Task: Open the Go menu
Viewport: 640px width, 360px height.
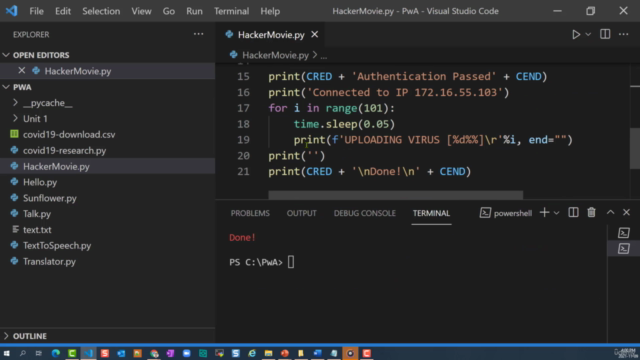Action: coord(169,11)
